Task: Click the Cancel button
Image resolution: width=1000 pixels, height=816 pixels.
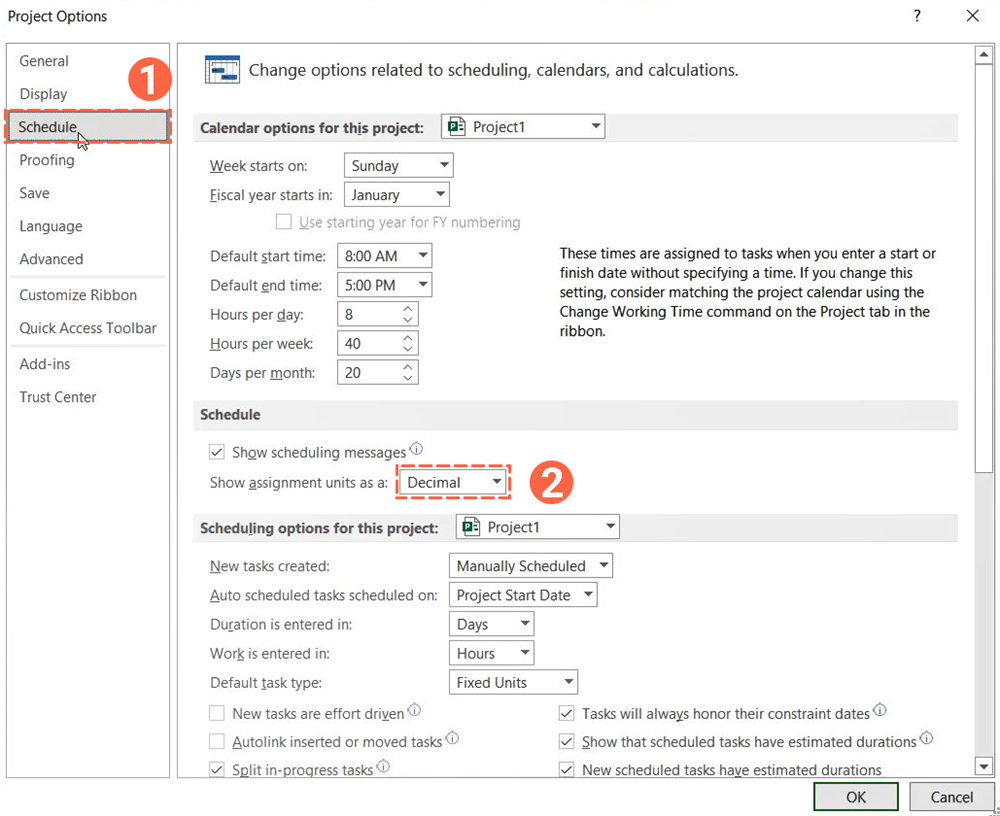Action: 952,797
